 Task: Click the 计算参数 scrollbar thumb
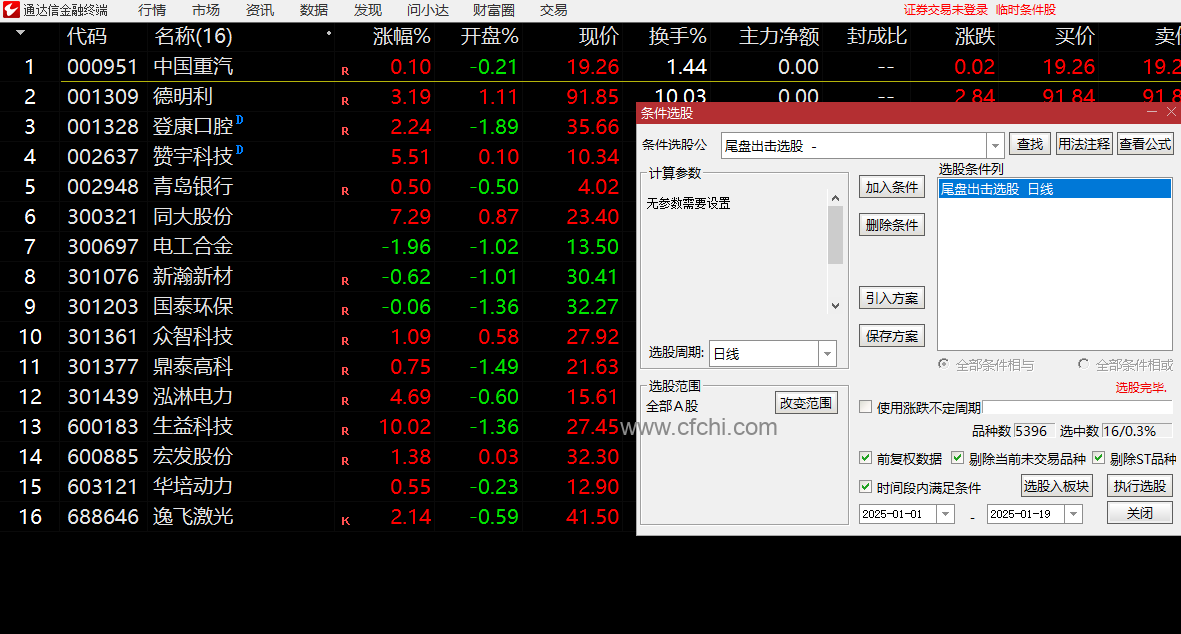coord(835,235)
